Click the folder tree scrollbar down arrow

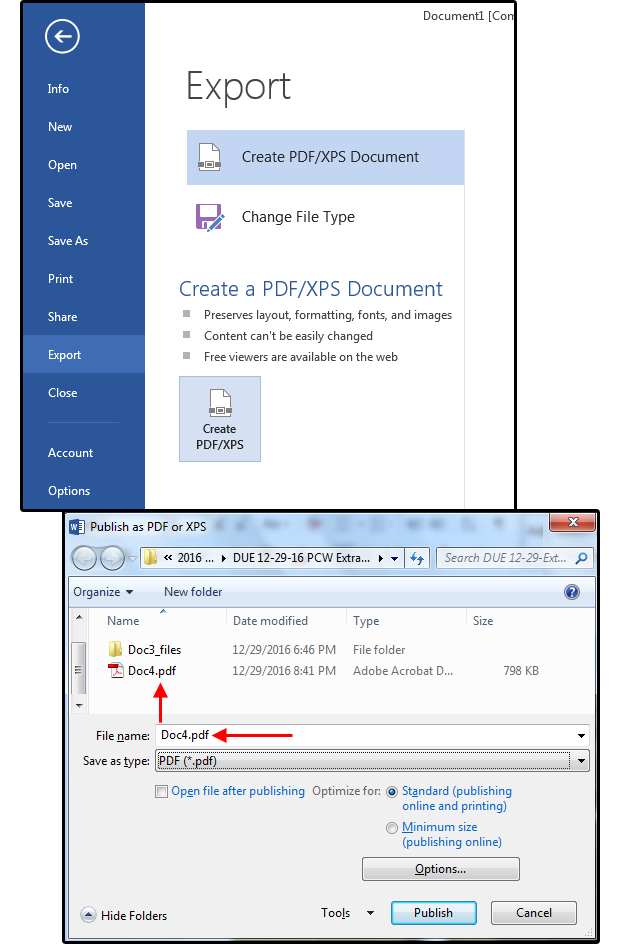pyautogui.click(x=79, y=706)
